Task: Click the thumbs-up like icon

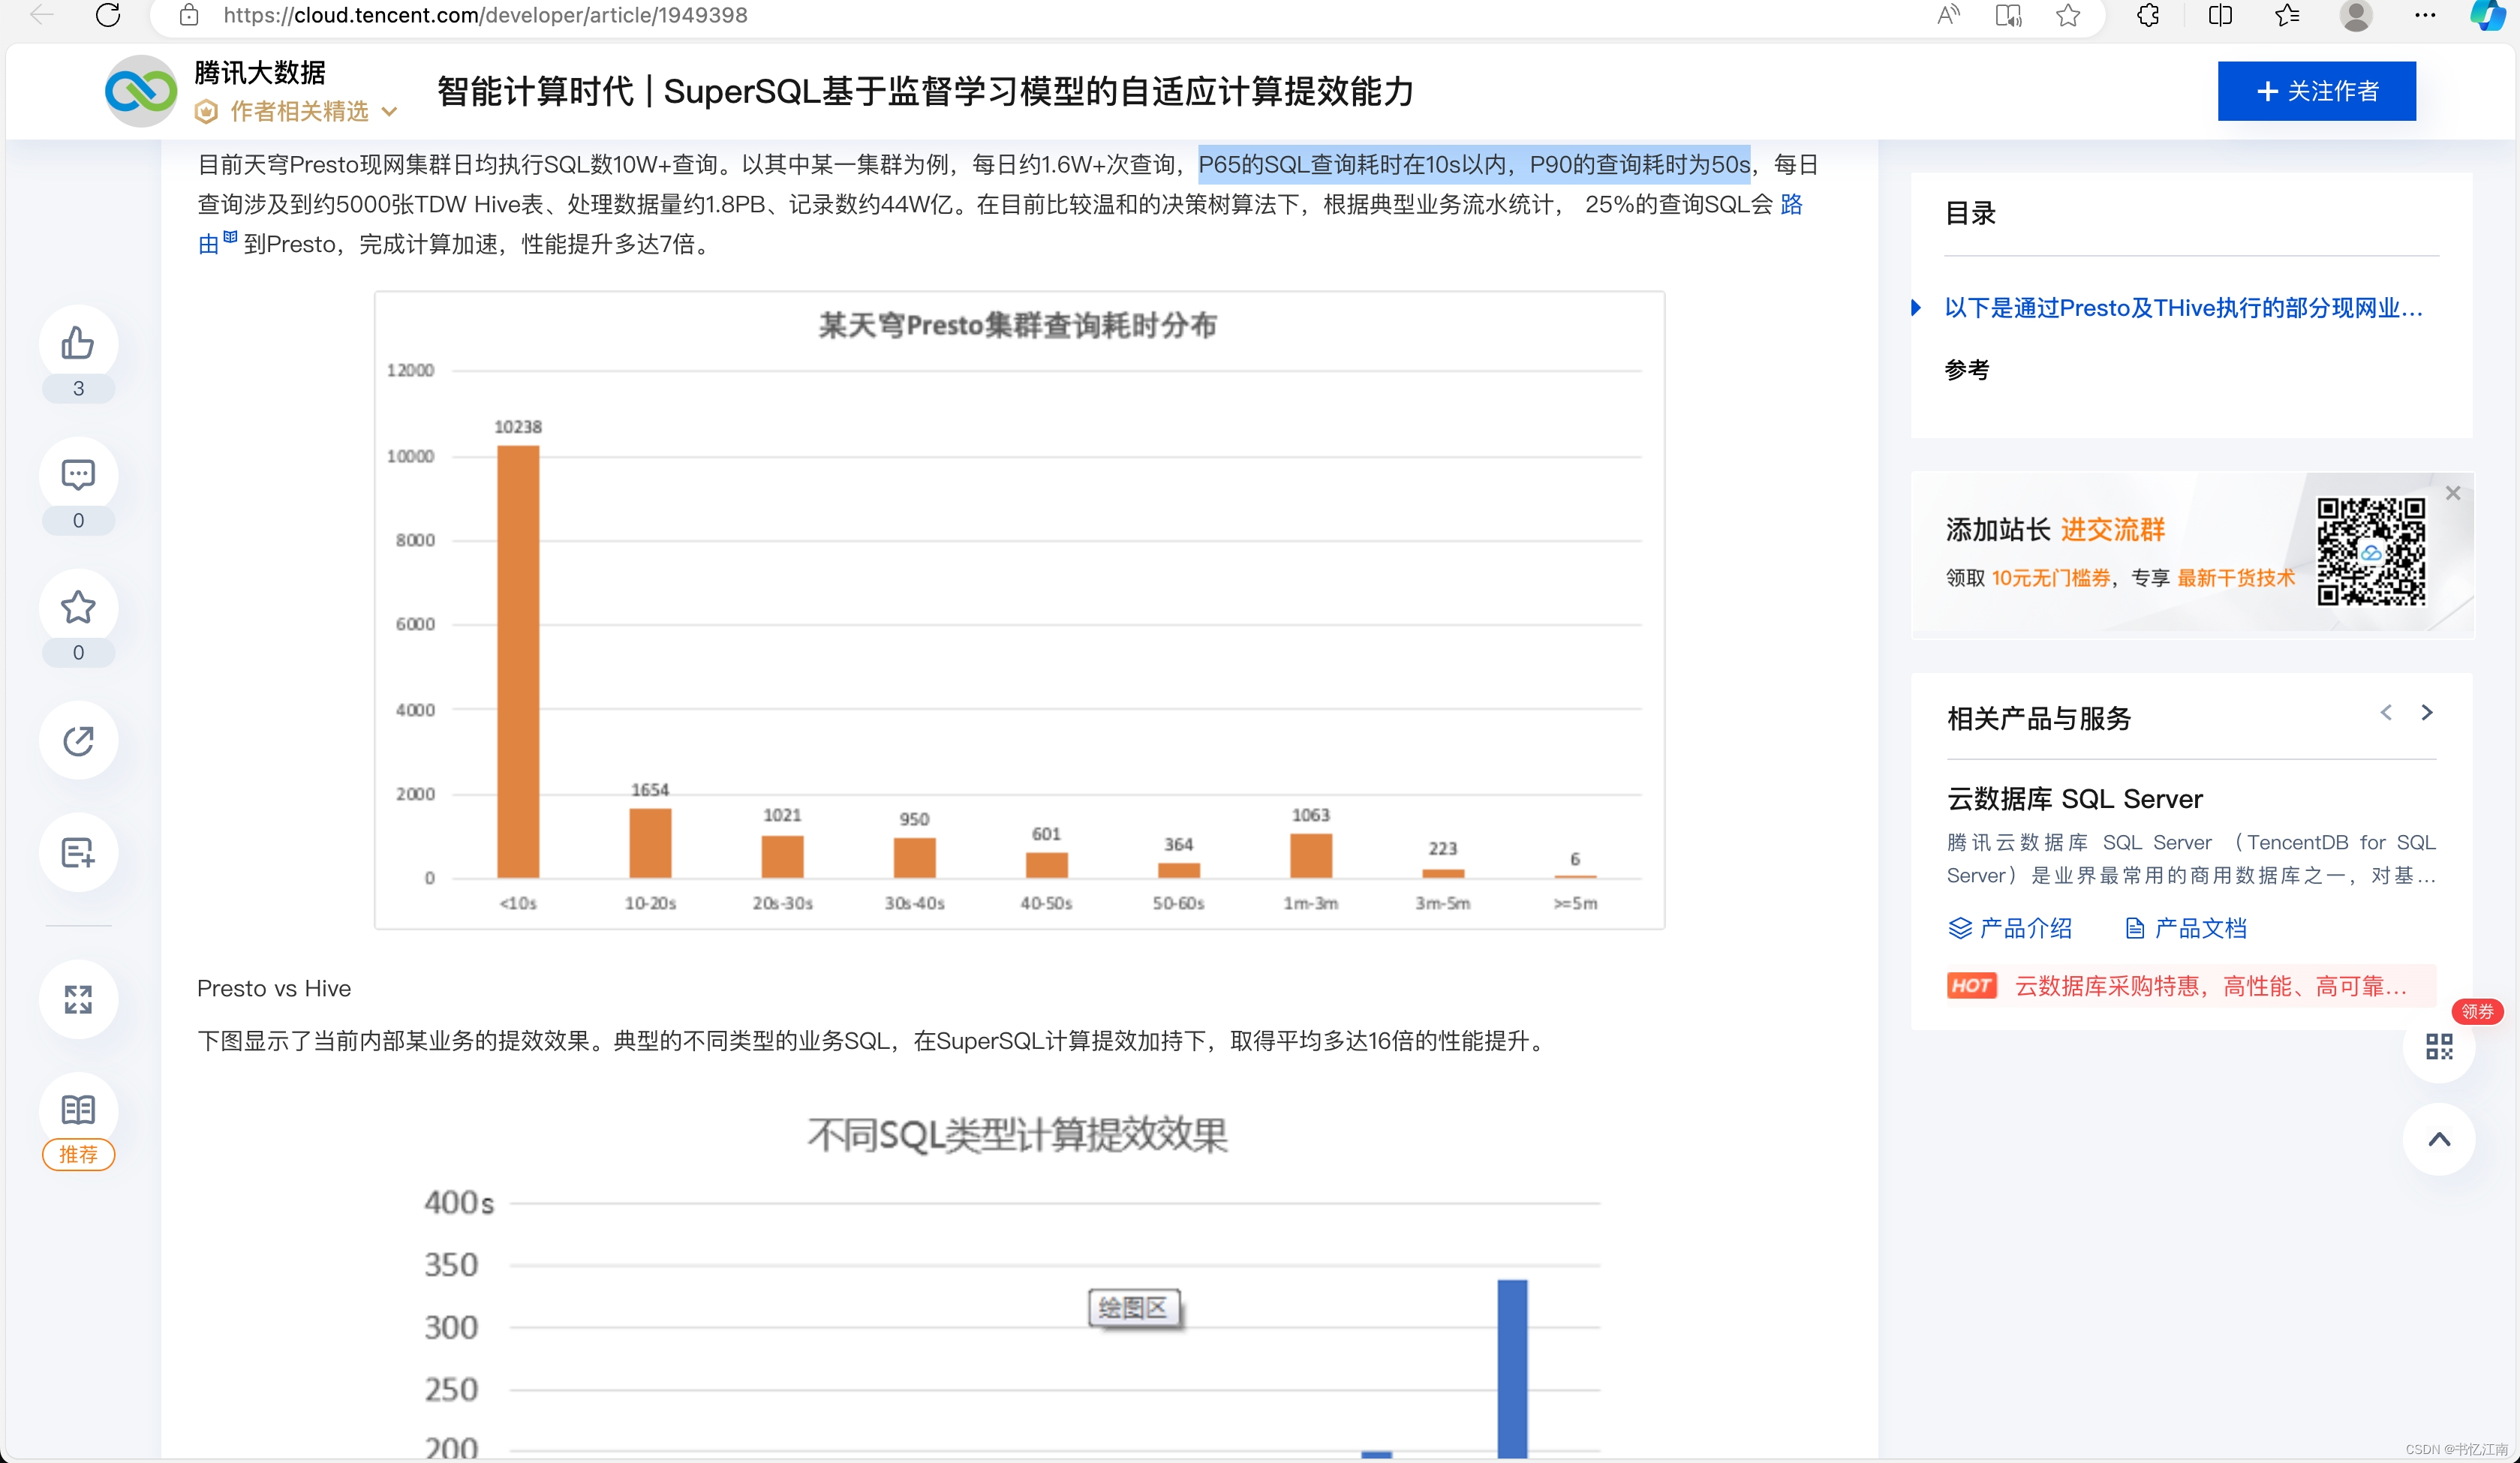Action: coord(78,343)
